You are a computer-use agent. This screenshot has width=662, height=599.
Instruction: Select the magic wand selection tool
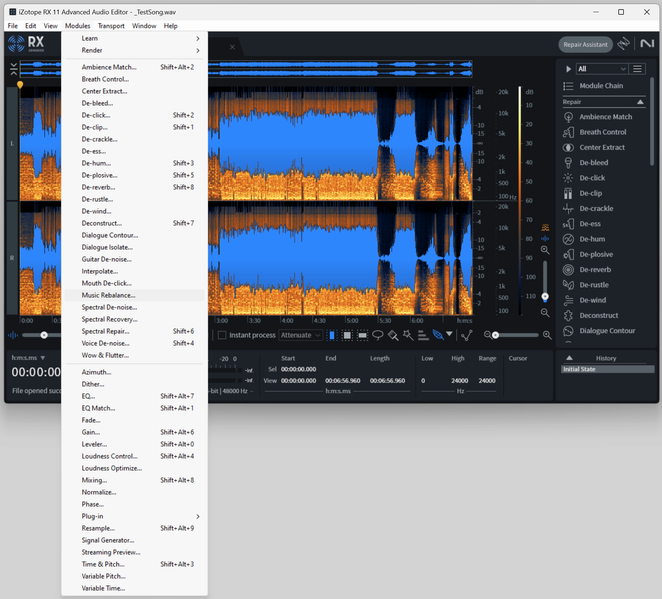click(408, 335)
